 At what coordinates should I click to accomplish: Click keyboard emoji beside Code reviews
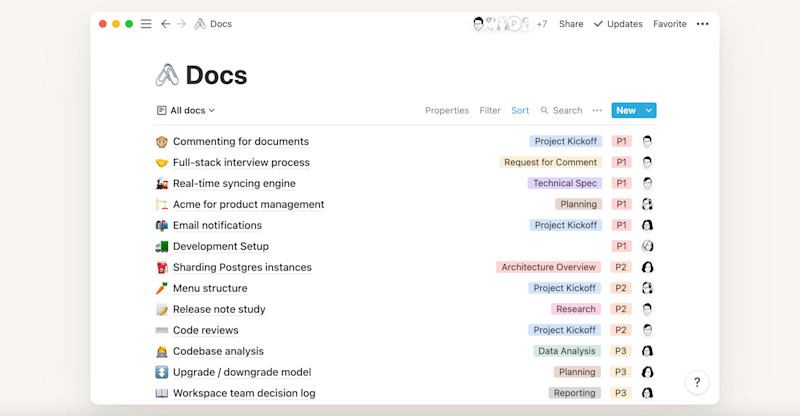[162, 330]
